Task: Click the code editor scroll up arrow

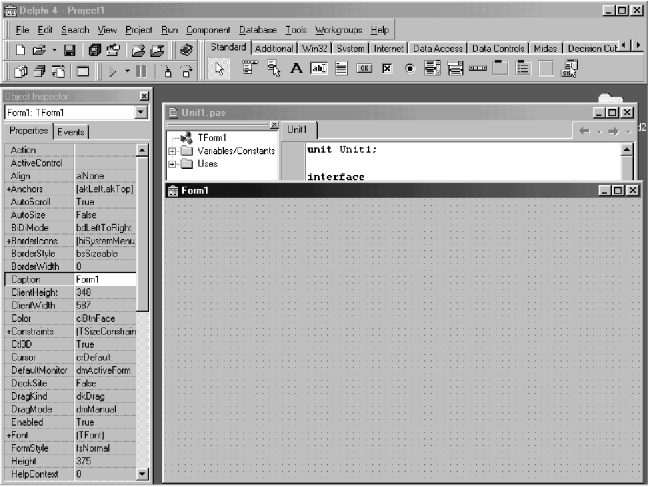Action: click(627, 149)
